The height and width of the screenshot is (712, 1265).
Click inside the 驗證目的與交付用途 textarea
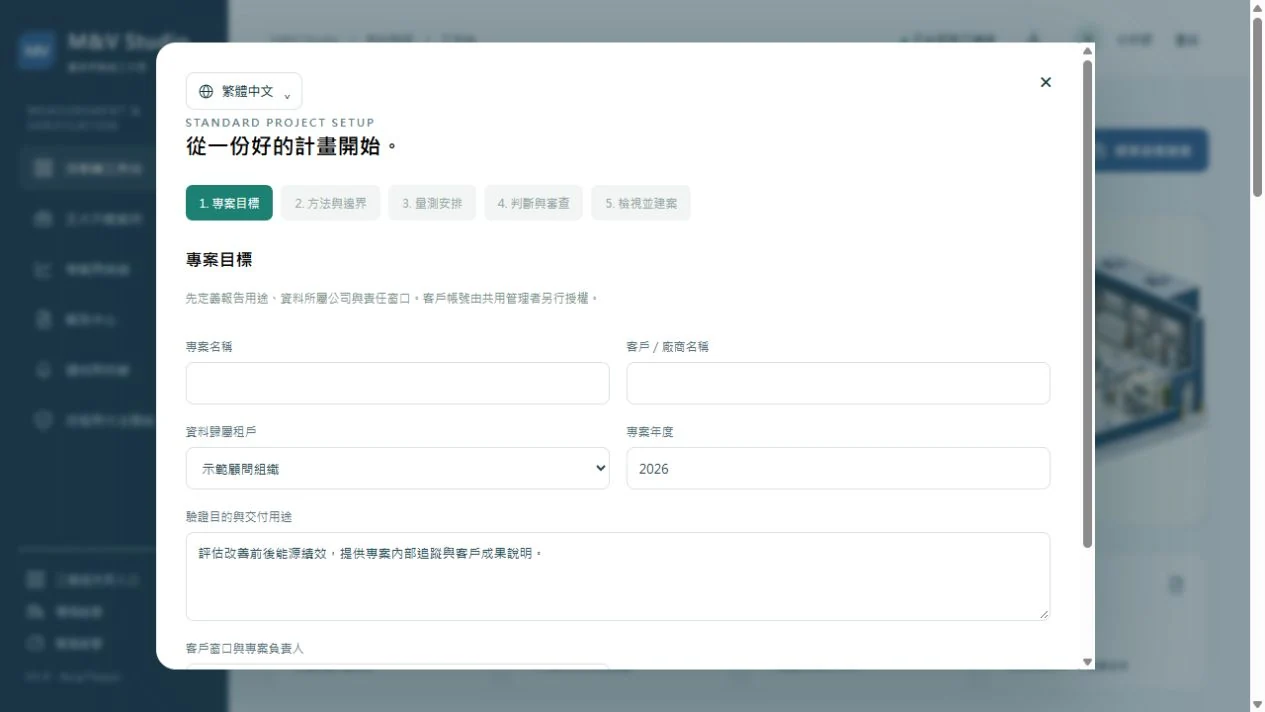pos(618,576)
